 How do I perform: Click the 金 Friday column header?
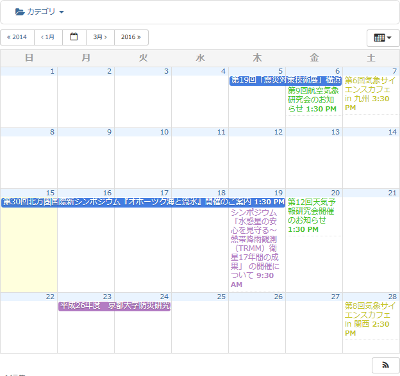314,58
